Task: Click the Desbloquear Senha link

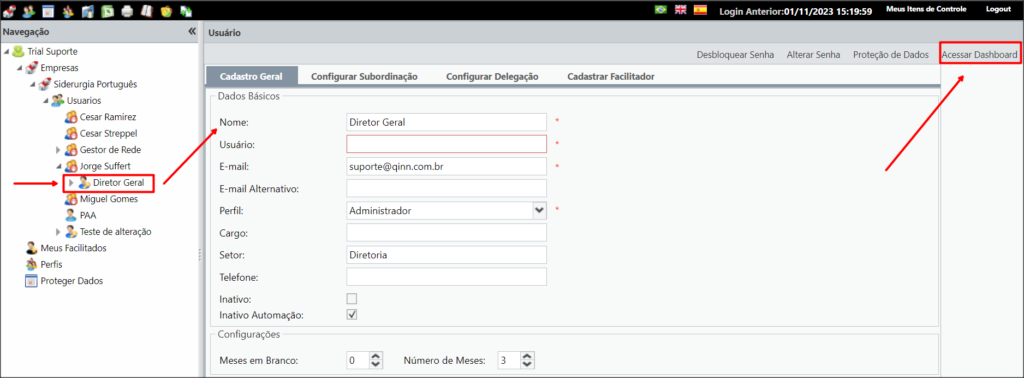Action: coord(735,55)
